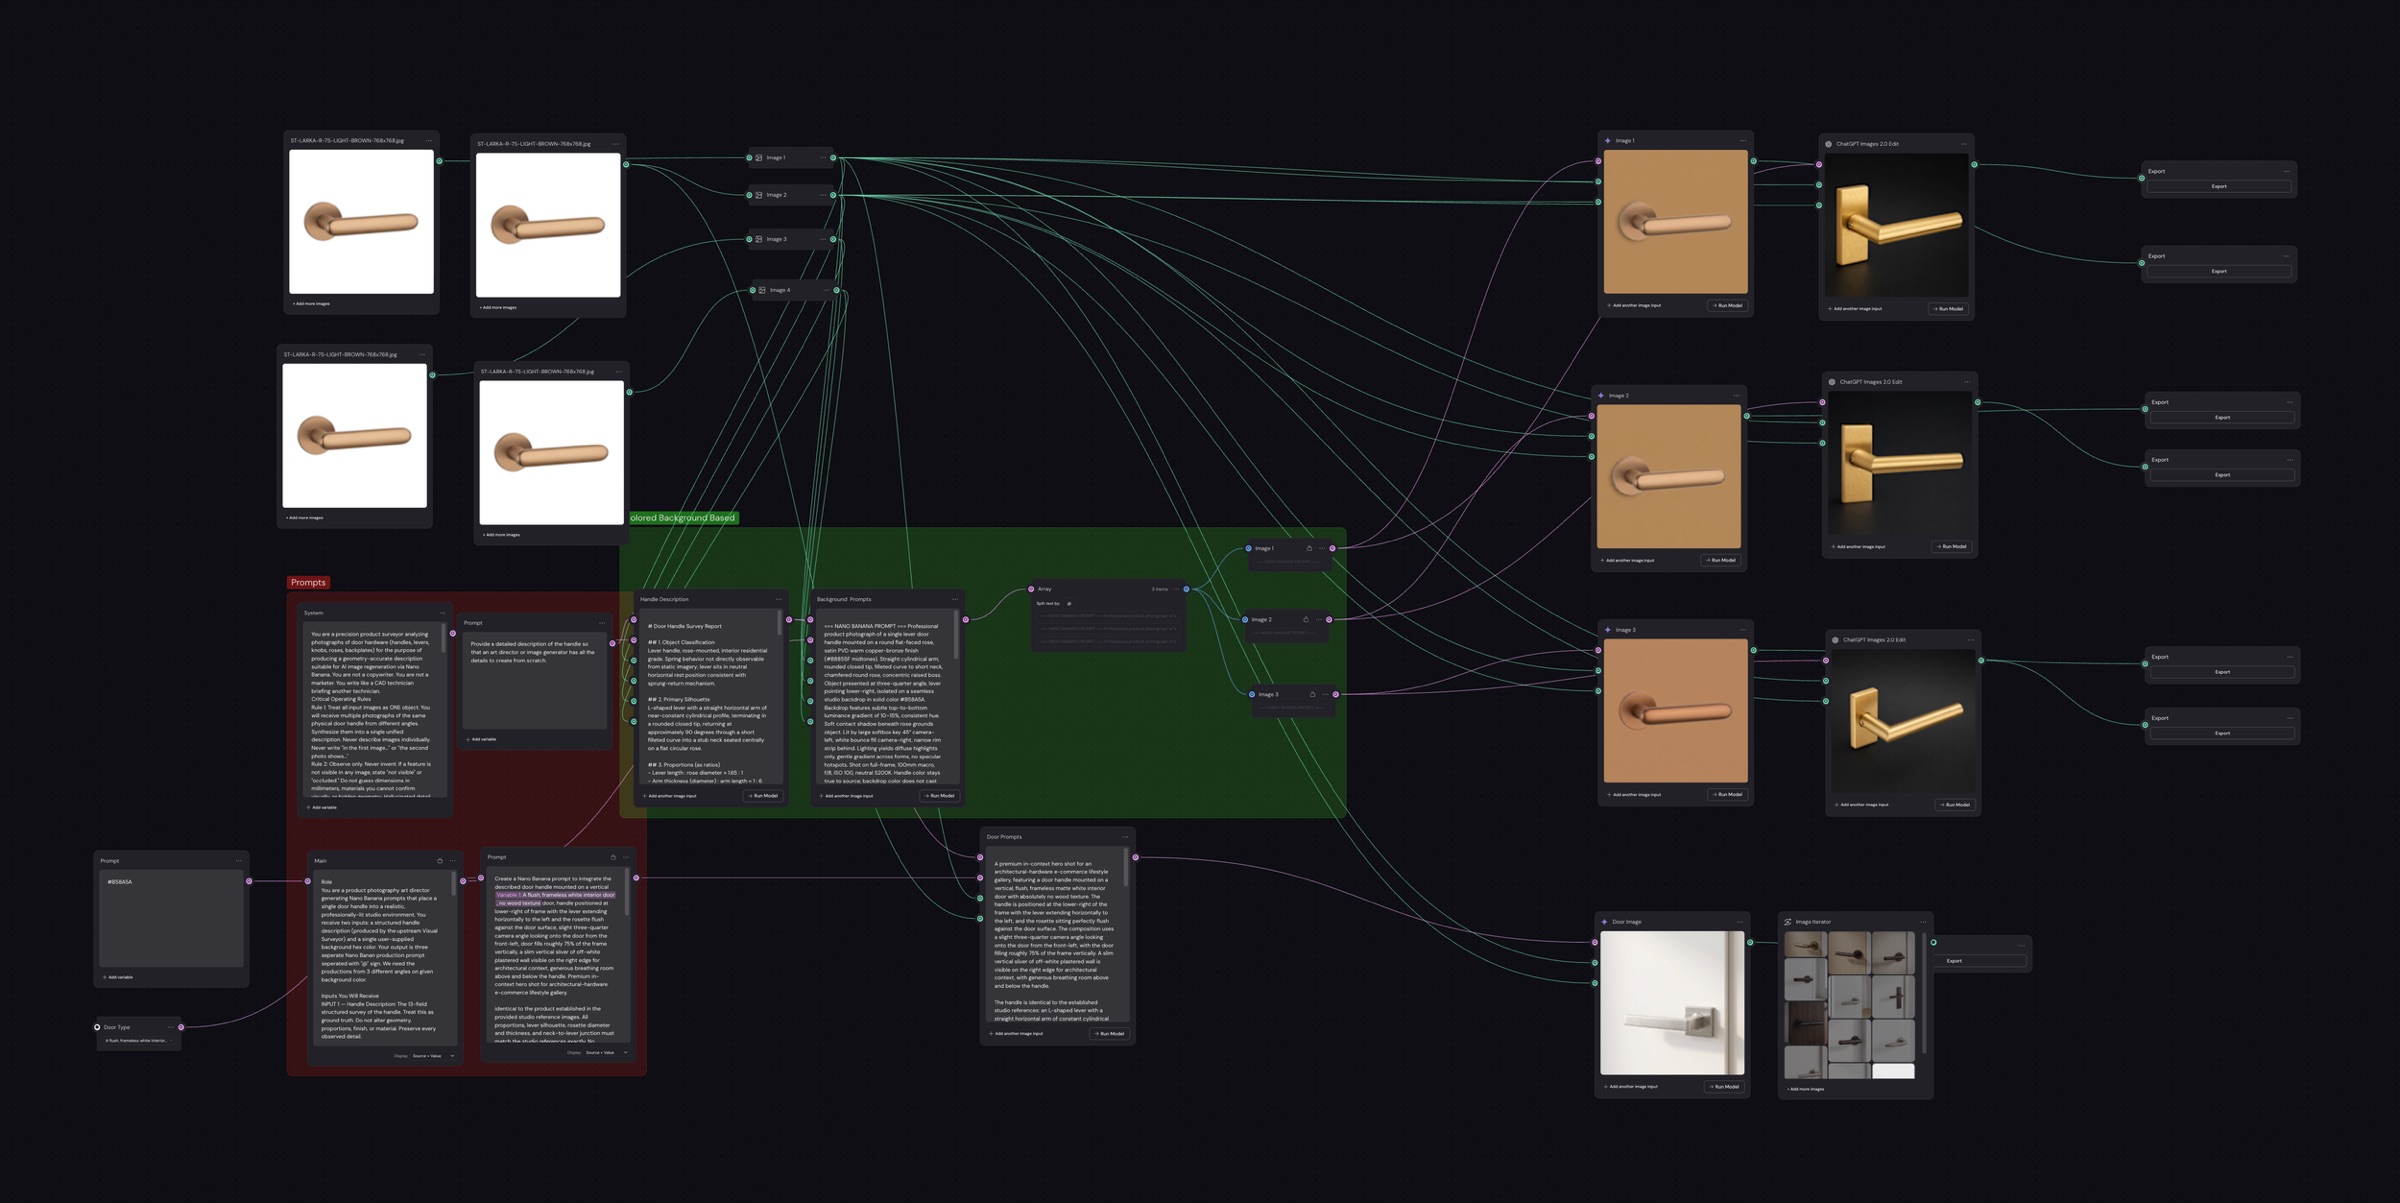Open the System node's three-dot menu
This screenshot has width=2400, height=1203.
click(x=442, y=613)
